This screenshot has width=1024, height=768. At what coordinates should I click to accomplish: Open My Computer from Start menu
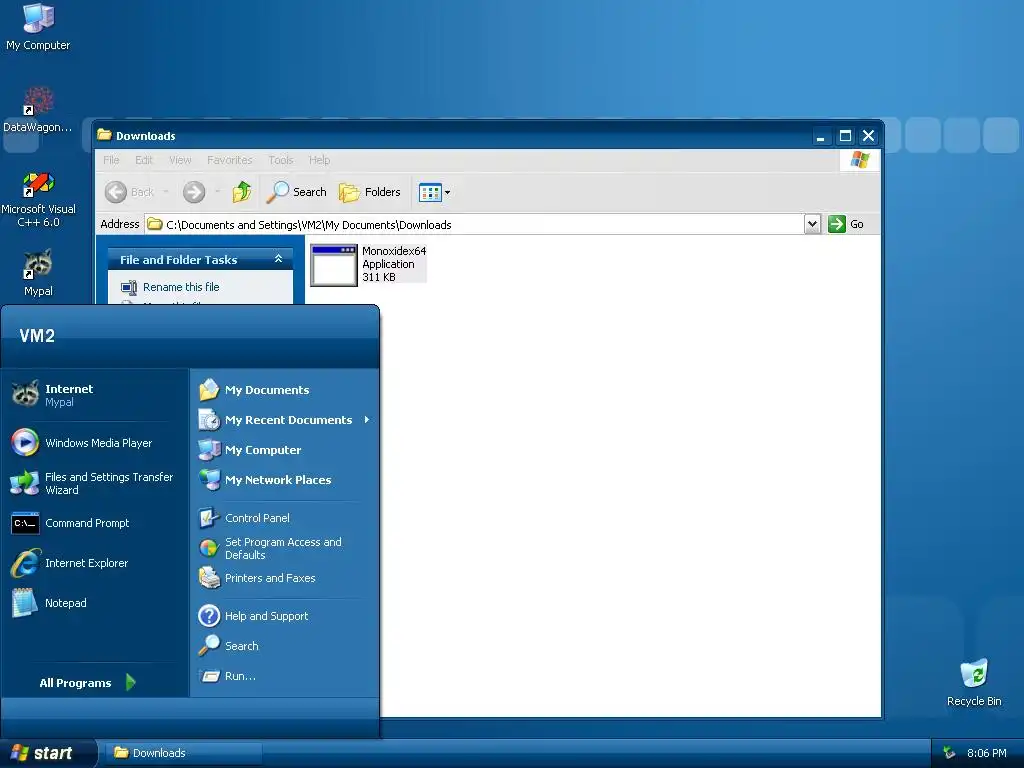point(285,450)
